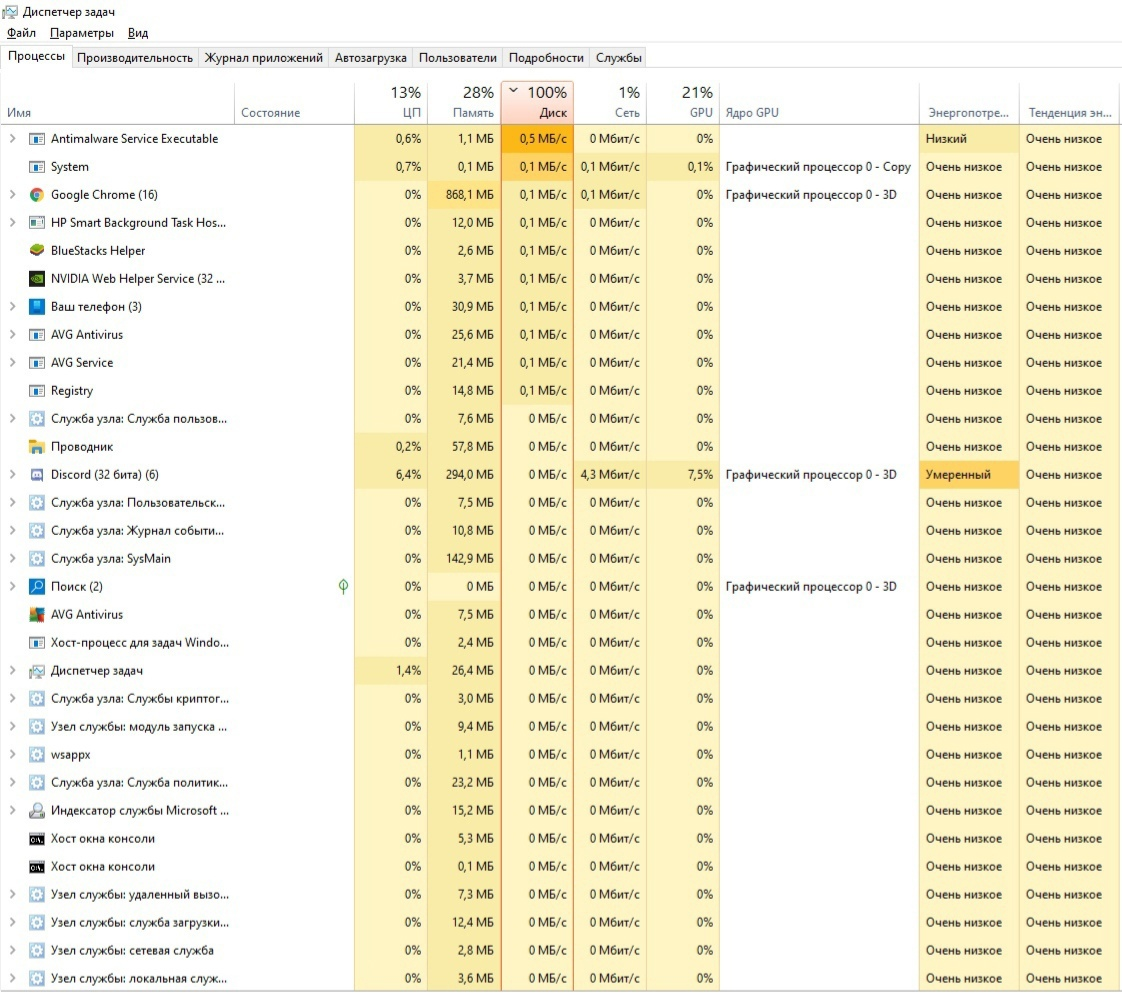Select the second Хост окна консоли row
The height and width of the screenshot is (999, 1122).
coord(561,867)
